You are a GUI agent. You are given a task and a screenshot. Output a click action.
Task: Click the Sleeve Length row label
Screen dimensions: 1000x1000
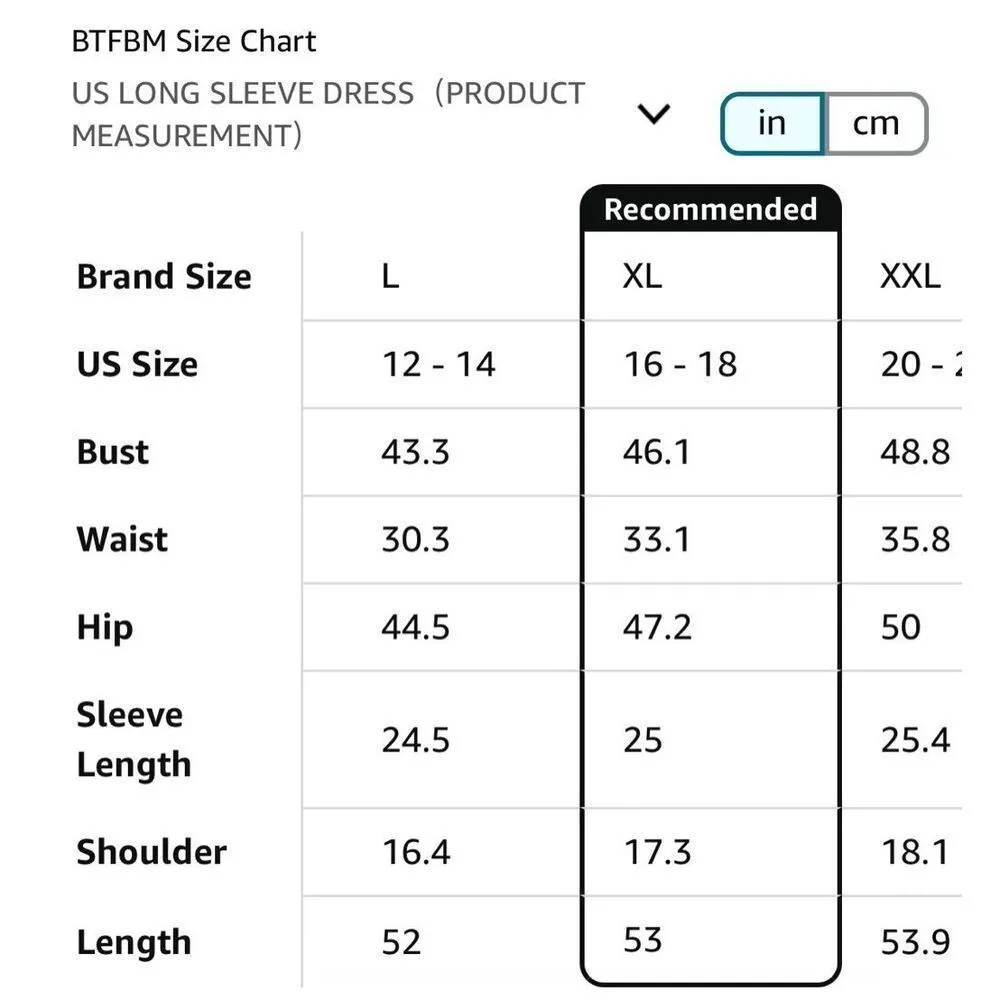coord(132,739)
